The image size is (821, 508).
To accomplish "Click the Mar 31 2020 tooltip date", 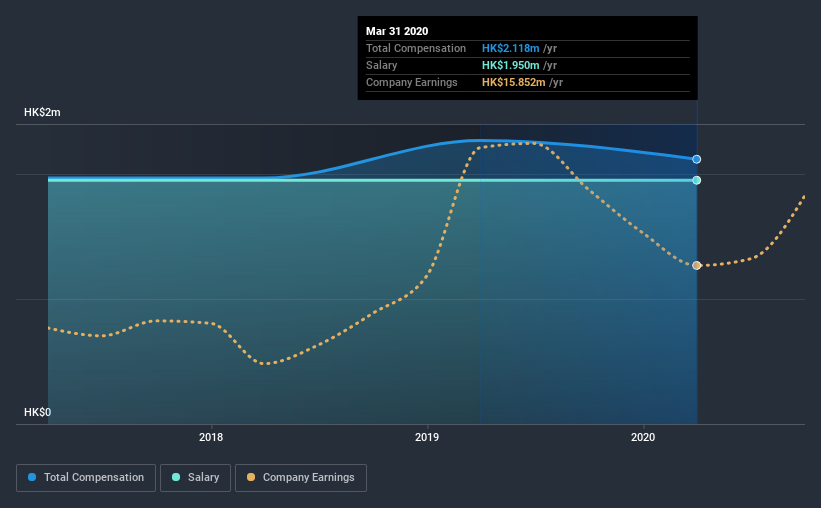I will tap(397, 31).
